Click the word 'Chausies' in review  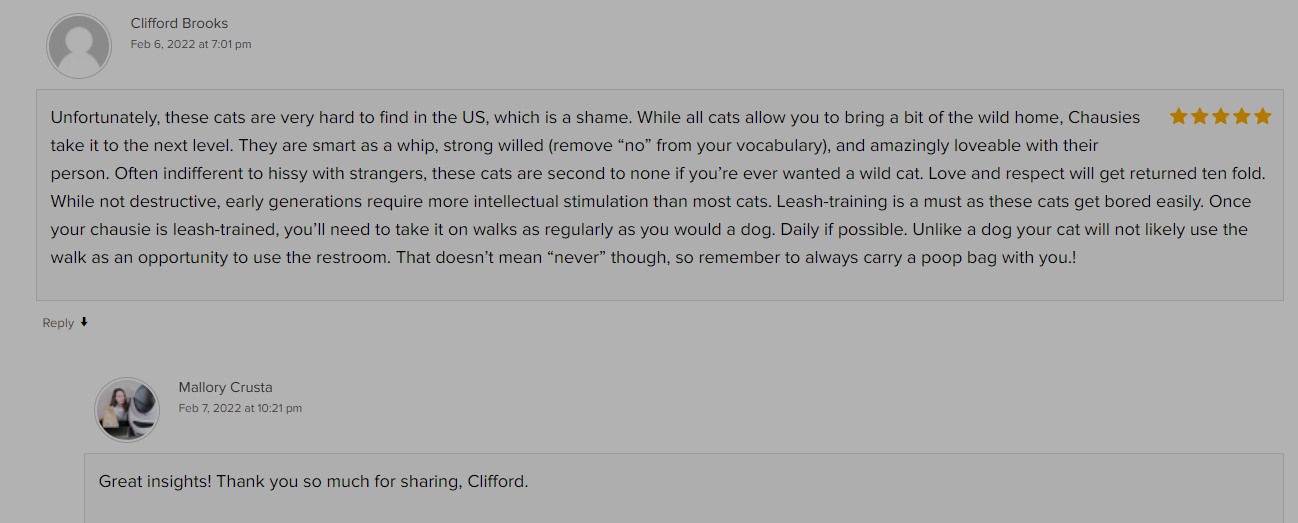click(1104, 117)
